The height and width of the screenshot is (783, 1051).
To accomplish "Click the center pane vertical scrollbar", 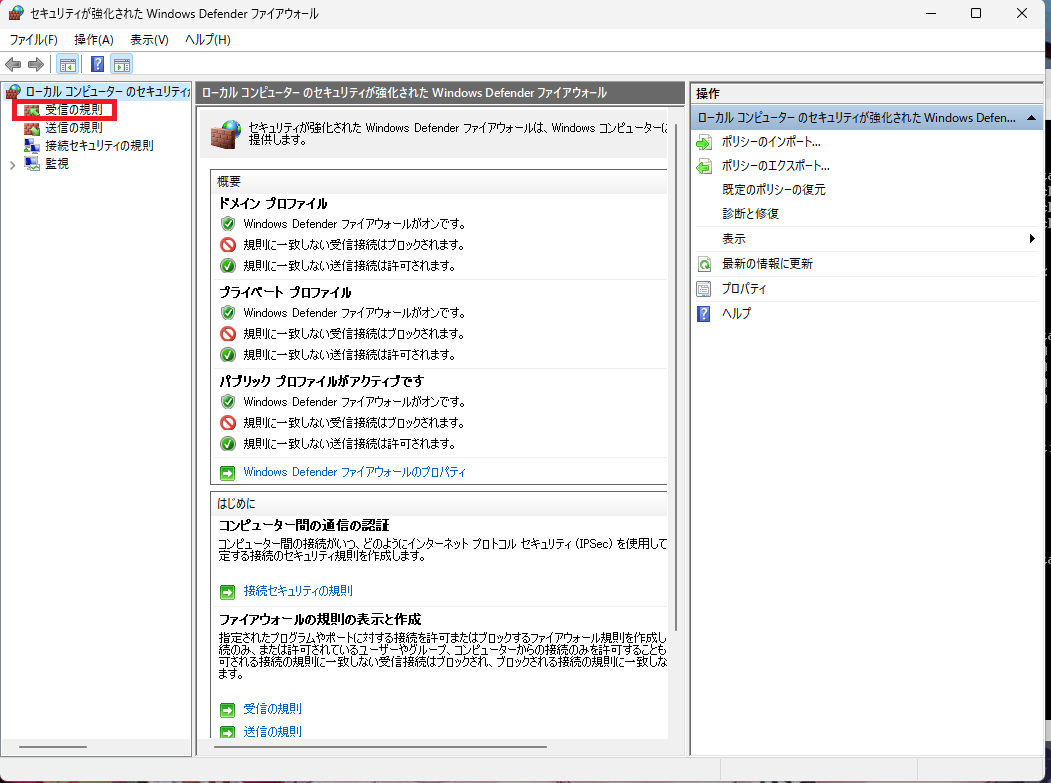I will [x=676, y=377].
